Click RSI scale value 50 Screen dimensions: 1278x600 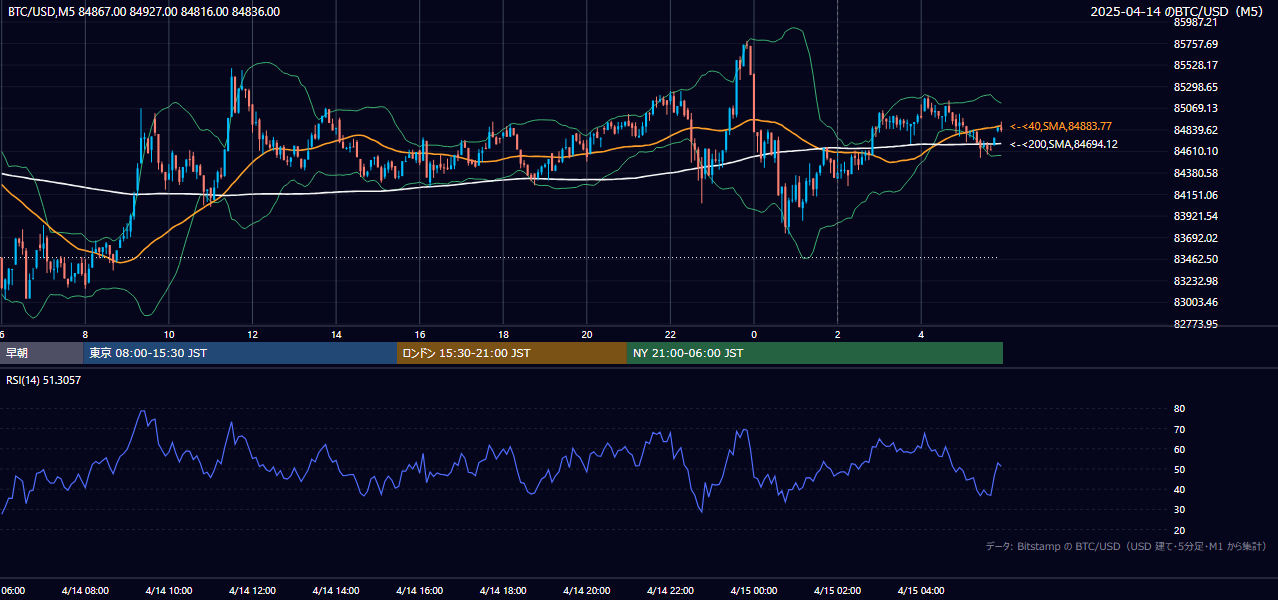pyautogui.click(x=1179, y=469)
